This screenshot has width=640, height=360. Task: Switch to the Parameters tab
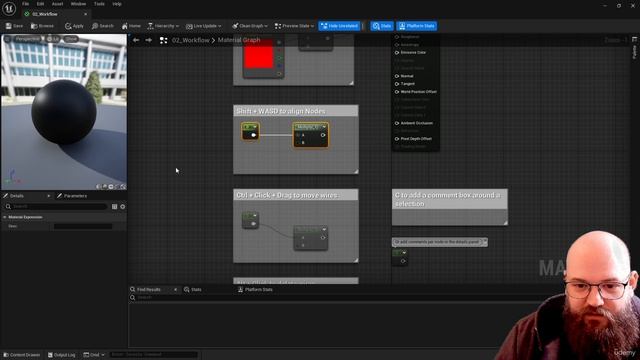[72, 196]
